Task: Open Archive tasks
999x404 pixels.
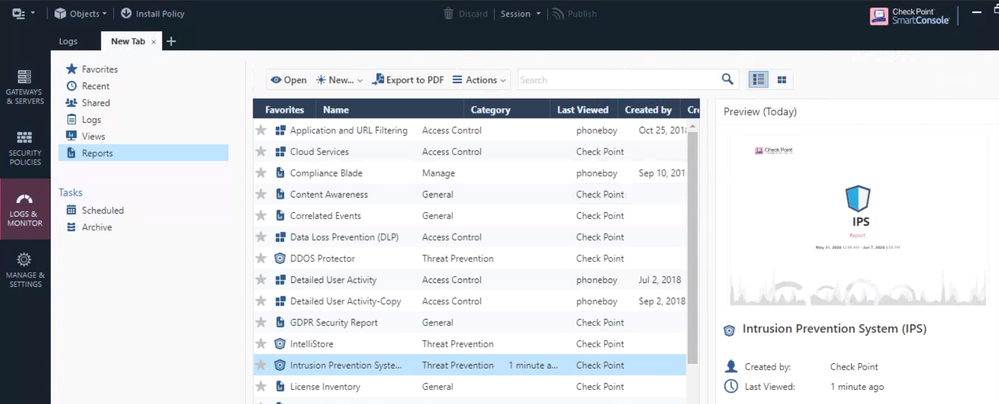Action: click(x=89, y=227)
